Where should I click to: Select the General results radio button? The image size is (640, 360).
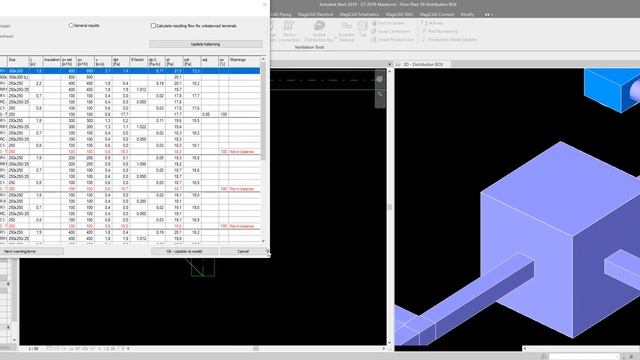(71, 25)
